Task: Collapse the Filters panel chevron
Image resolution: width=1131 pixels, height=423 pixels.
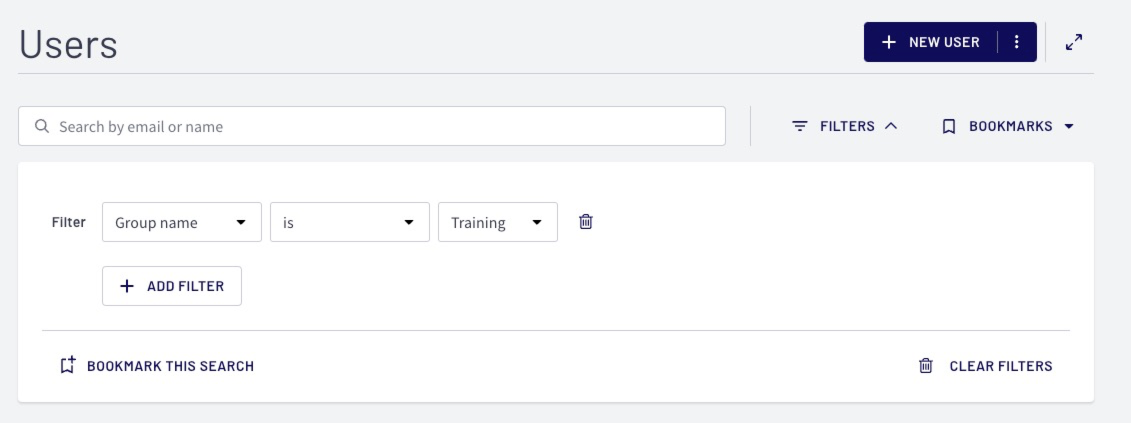Action: coord(891,126)
